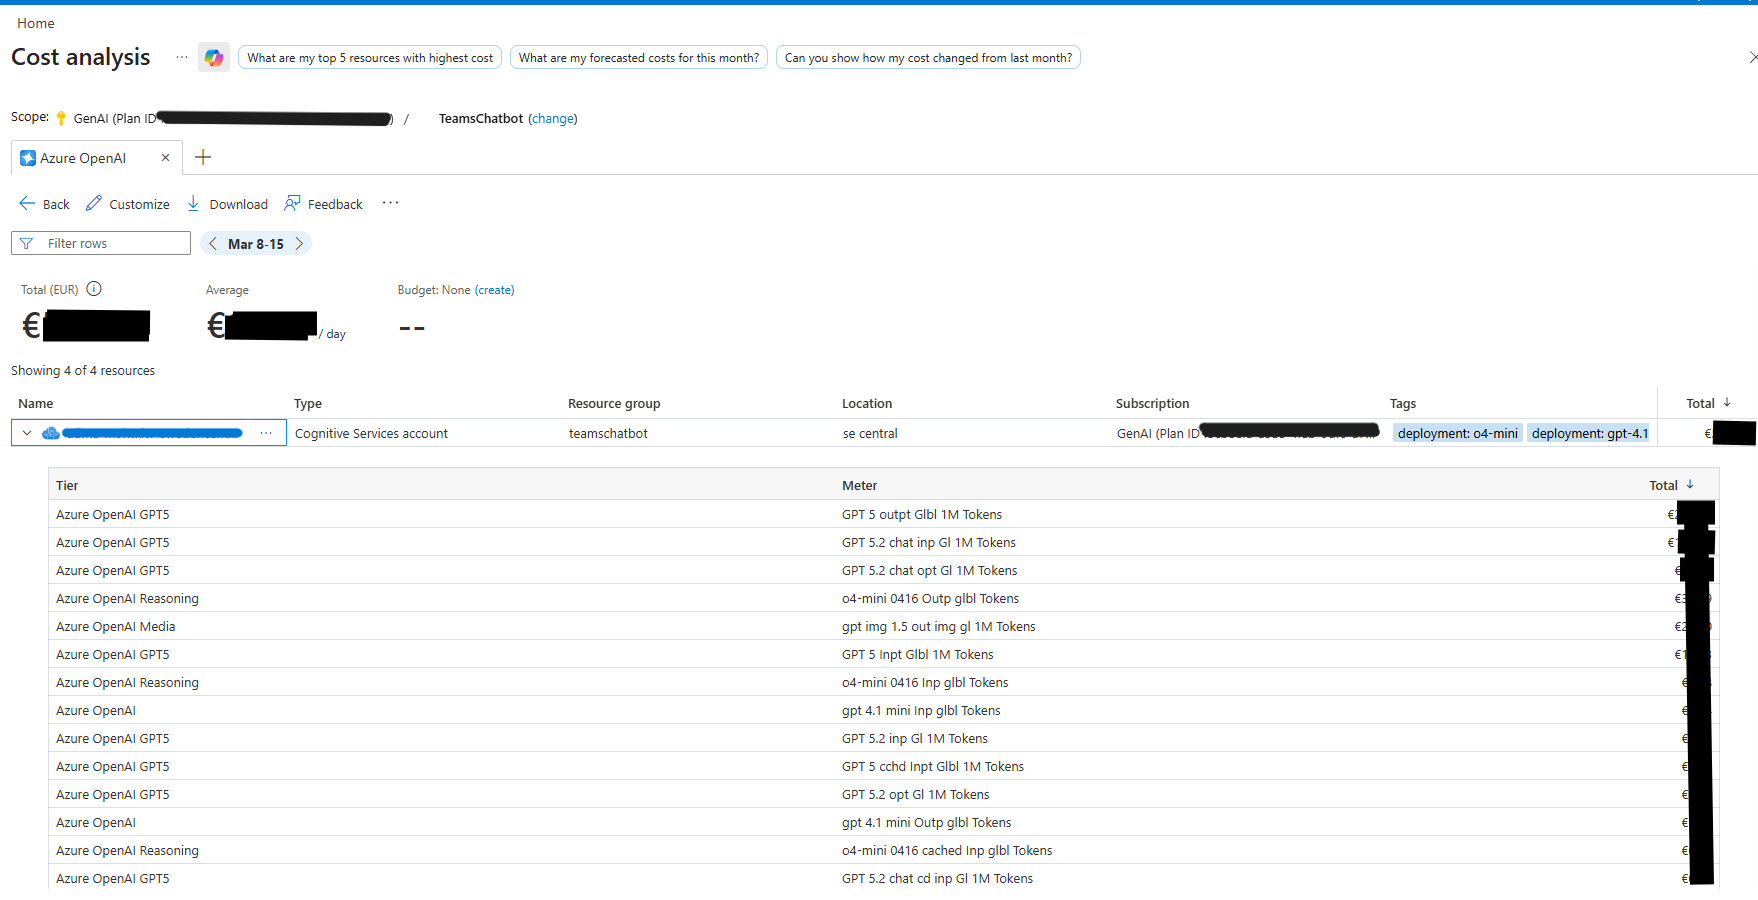1758x900 pixels.
Task: Add a new view with the plus icon
Action: (x=203, y=157)
